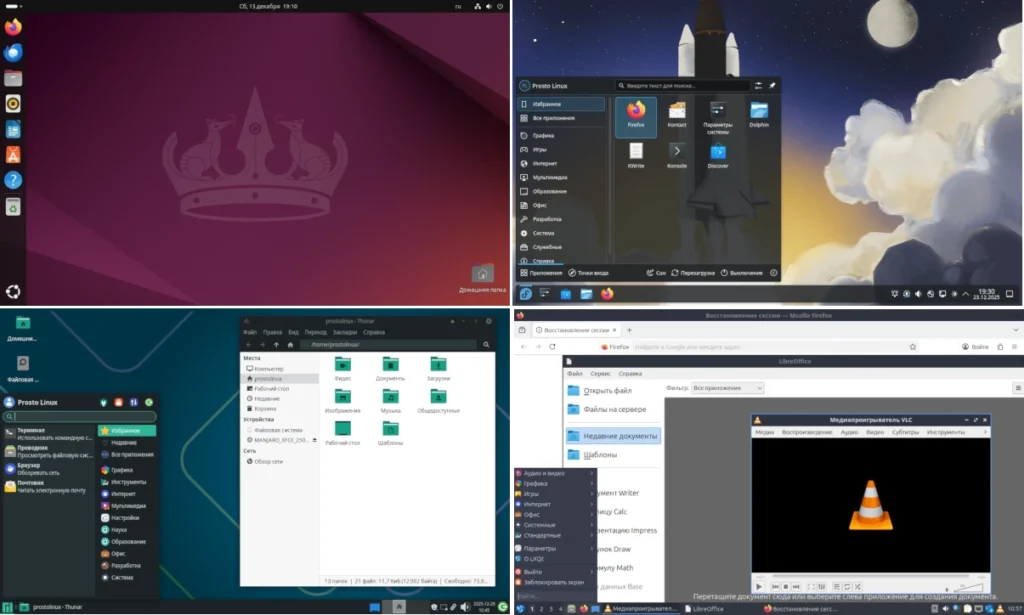Open Firefox list all tabs chevron

pos(1016,330)
